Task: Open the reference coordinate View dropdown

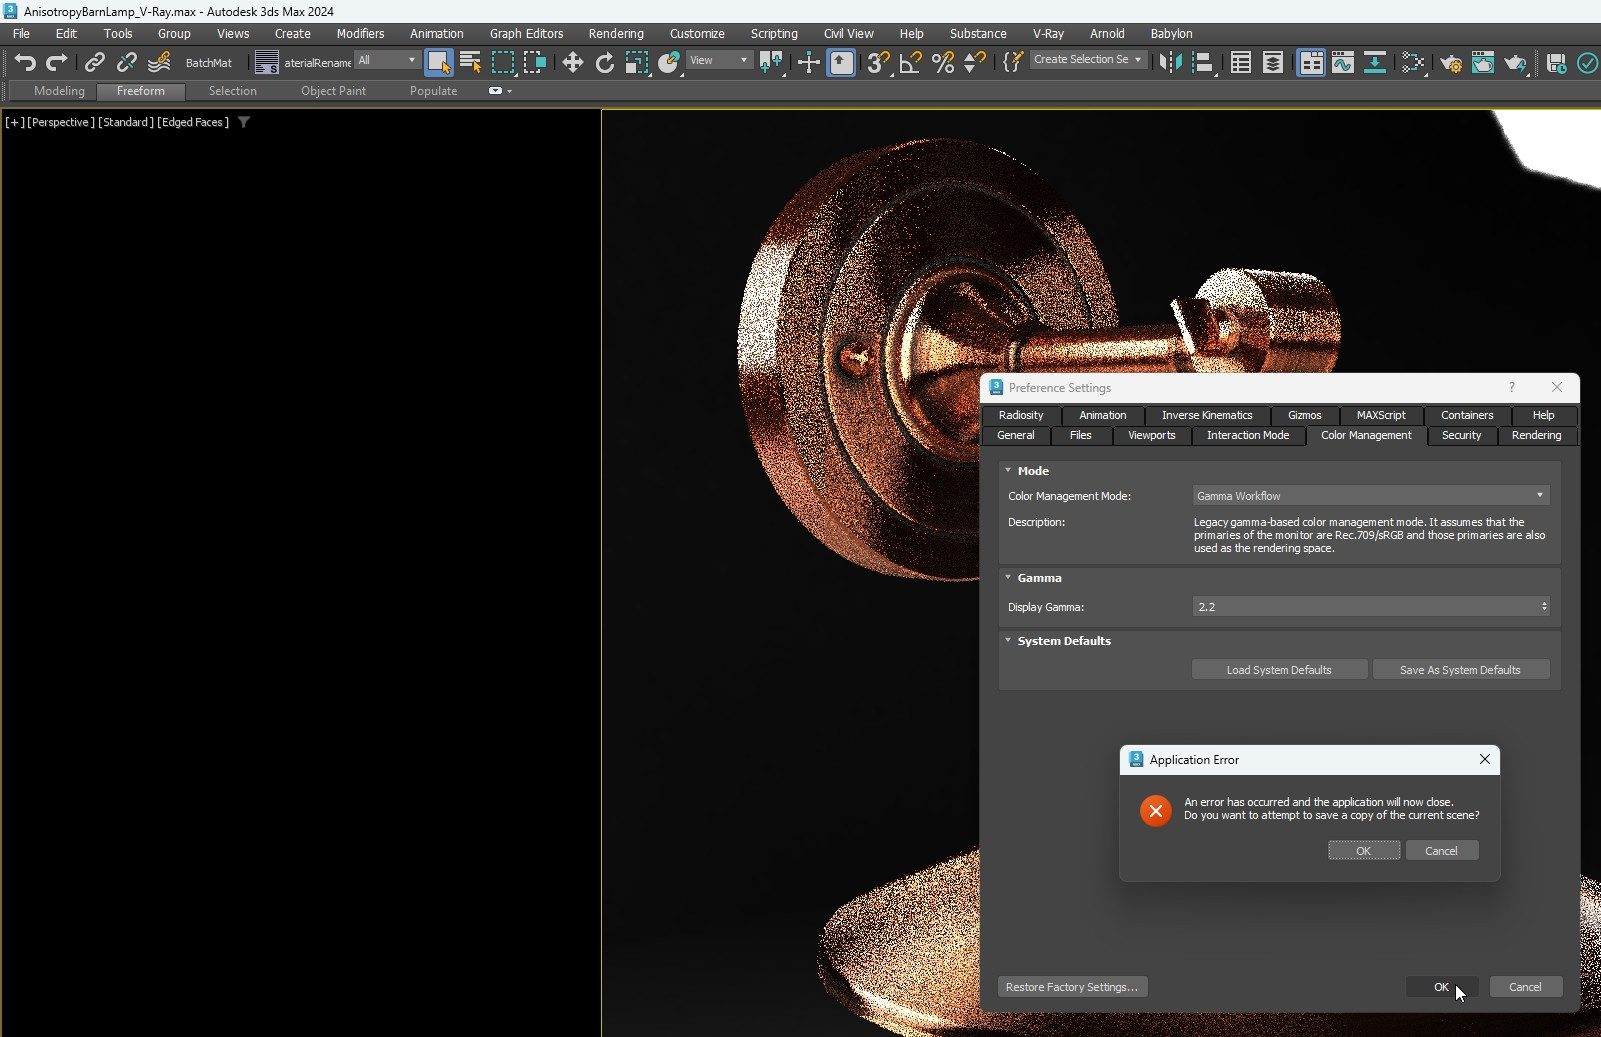Action: coord(719,60)
